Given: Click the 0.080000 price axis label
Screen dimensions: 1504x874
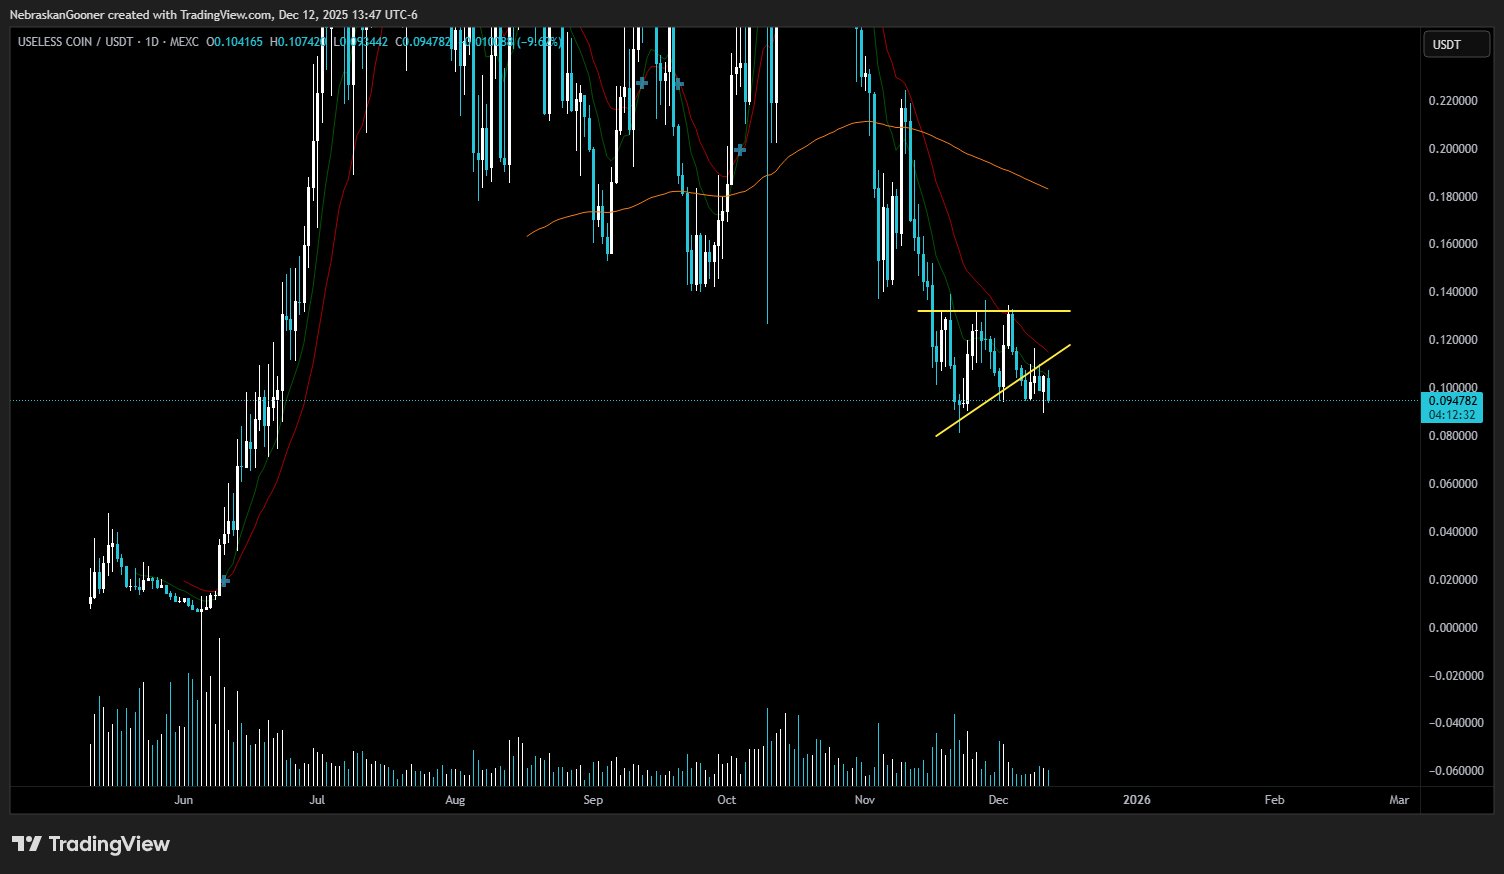Looking at the screenshot, I should pyautogui.click(x=1453, y=436).
